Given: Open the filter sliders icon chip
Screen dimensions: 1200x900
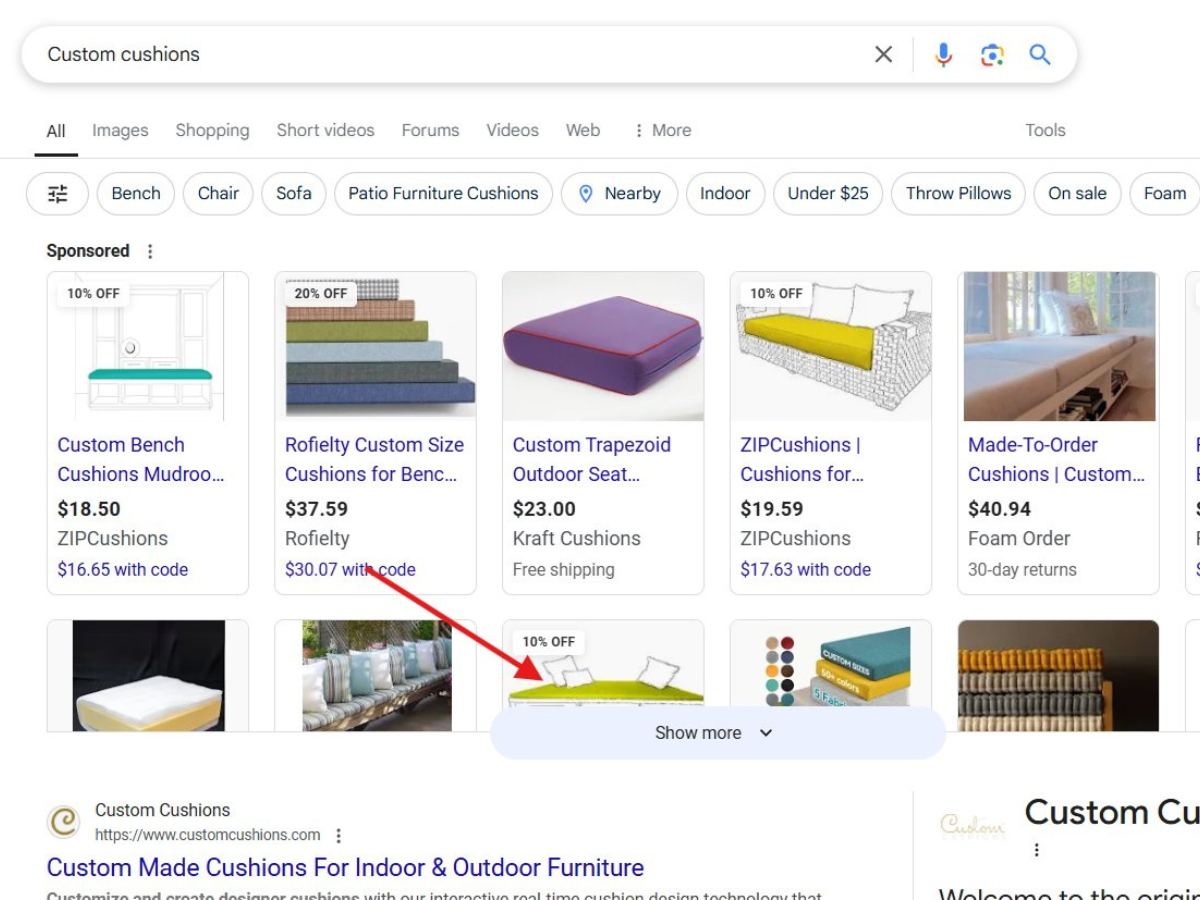Looking at the screenshot, I should pos(58,194).
